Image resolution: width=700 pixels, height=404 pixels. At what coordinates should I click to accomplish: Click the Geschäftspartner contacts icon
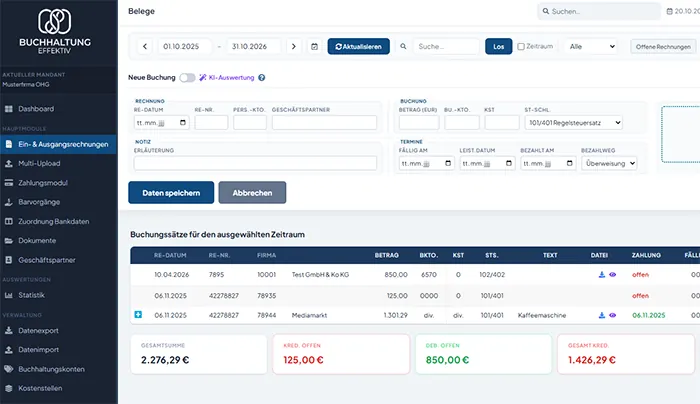[x=8, y=260]
